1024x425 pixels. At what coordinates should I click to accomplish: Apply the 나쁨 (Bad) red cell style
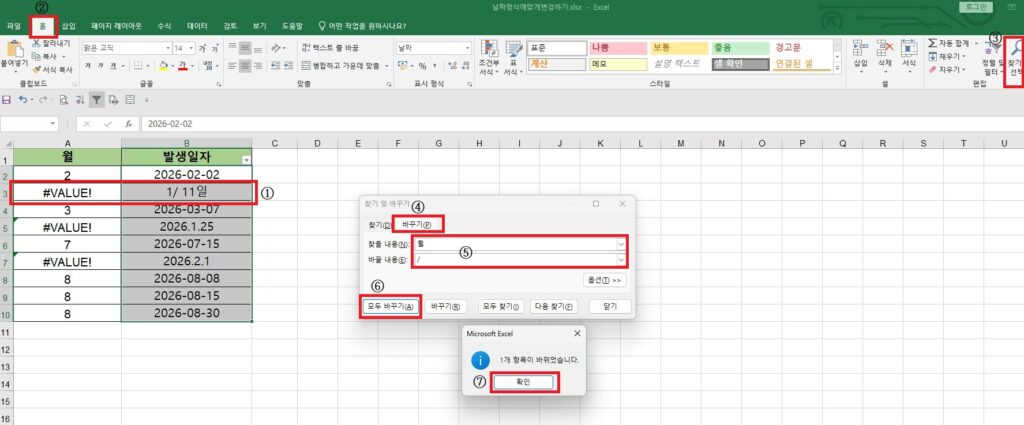click(616, 48)
